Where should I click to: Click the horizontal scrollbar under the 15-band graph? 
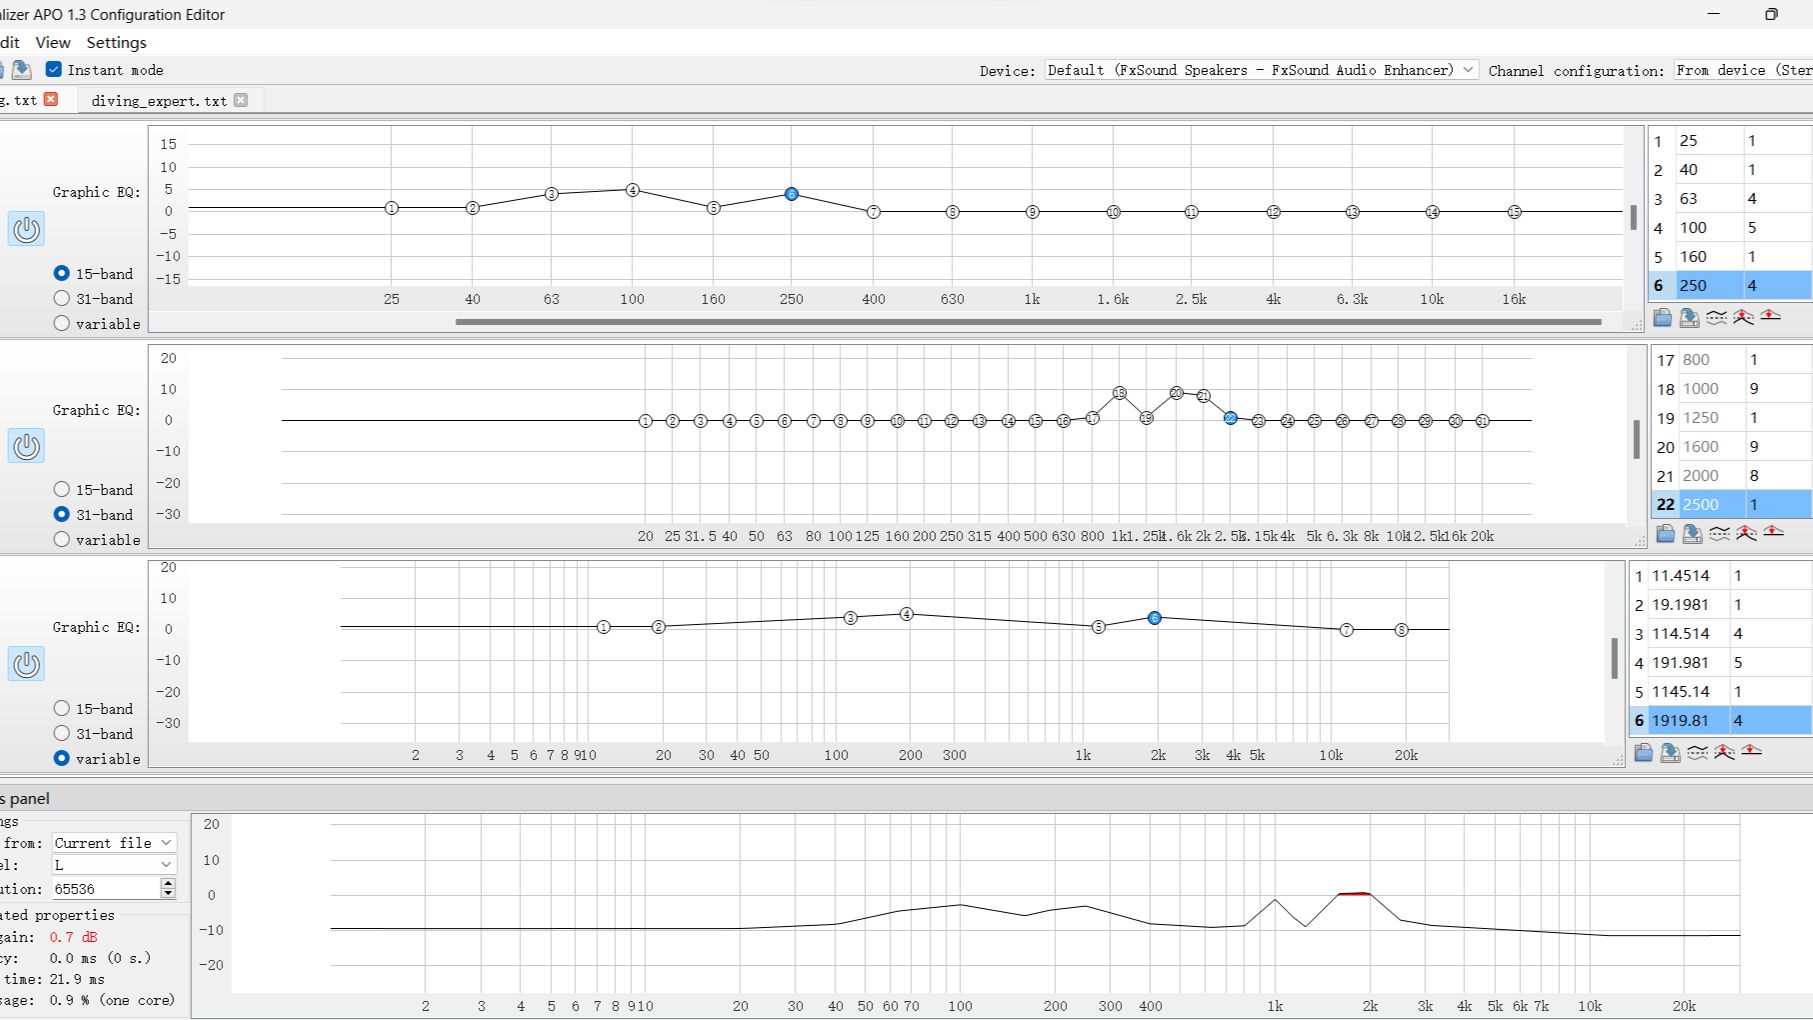pos(1028,322)
